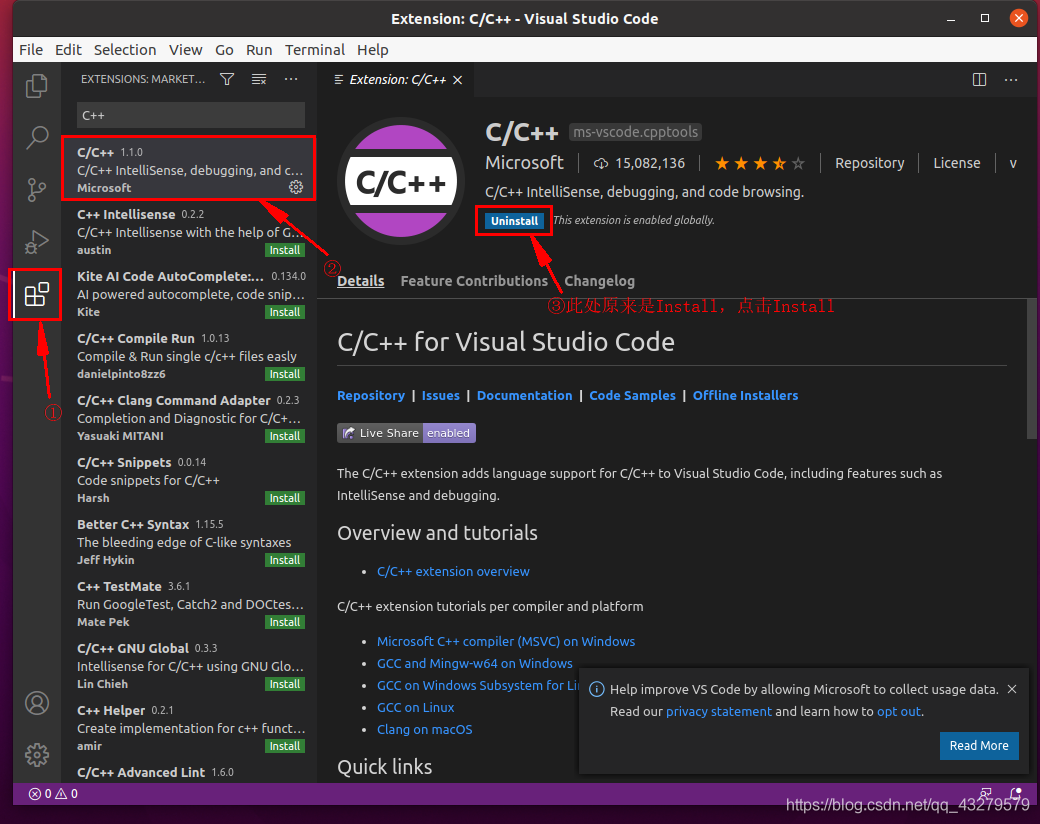This screenshot has height=824, width=1040.
Task: Install C/C++ Clang Command Adapter
Action: (x=285, y=436)
